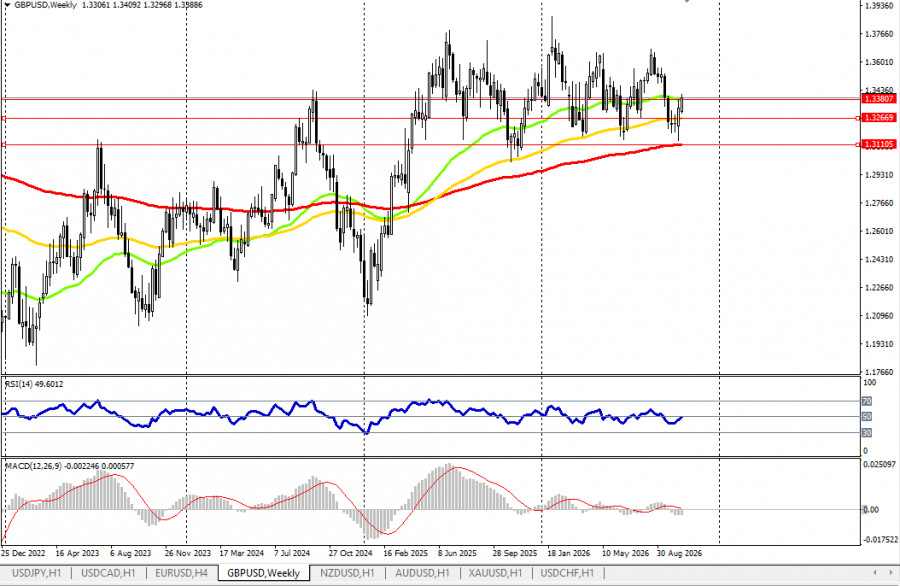Click the 16 Feb 2025 date label
900x586 pixels.
tap(406, 553)
